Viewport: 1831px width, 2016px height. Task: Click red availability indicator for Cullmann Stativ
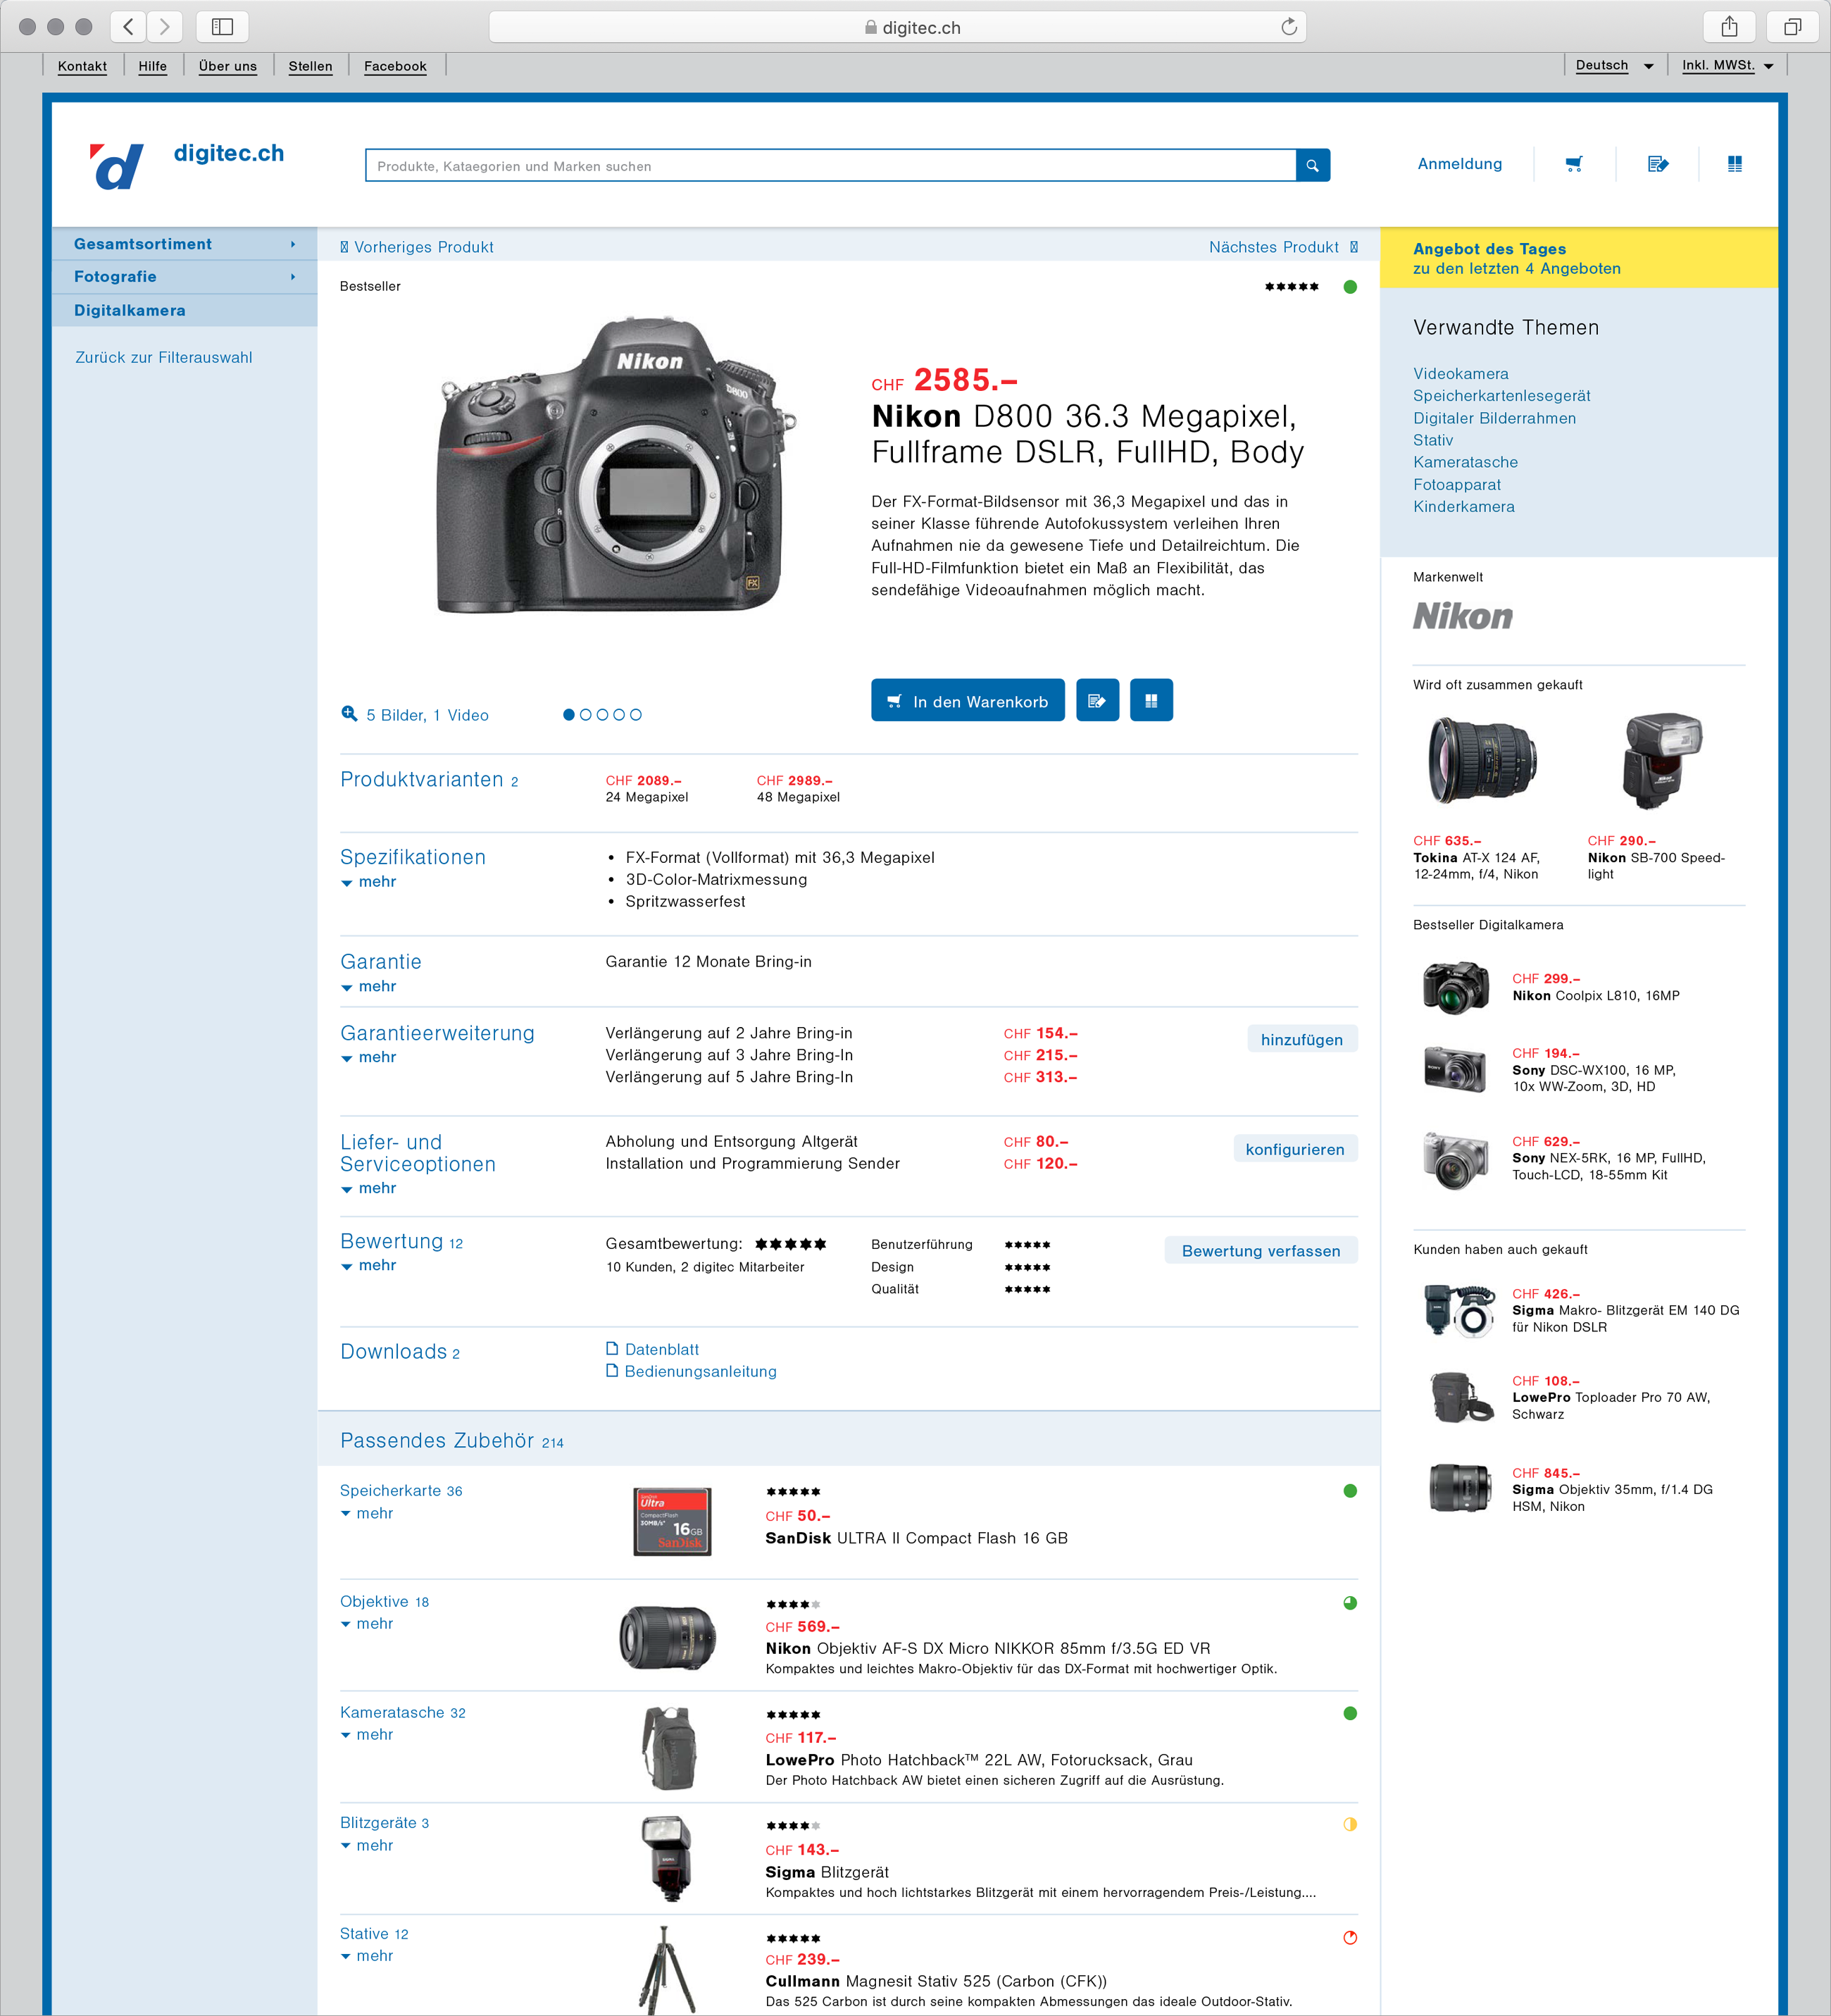(x=1350, y=1938)
